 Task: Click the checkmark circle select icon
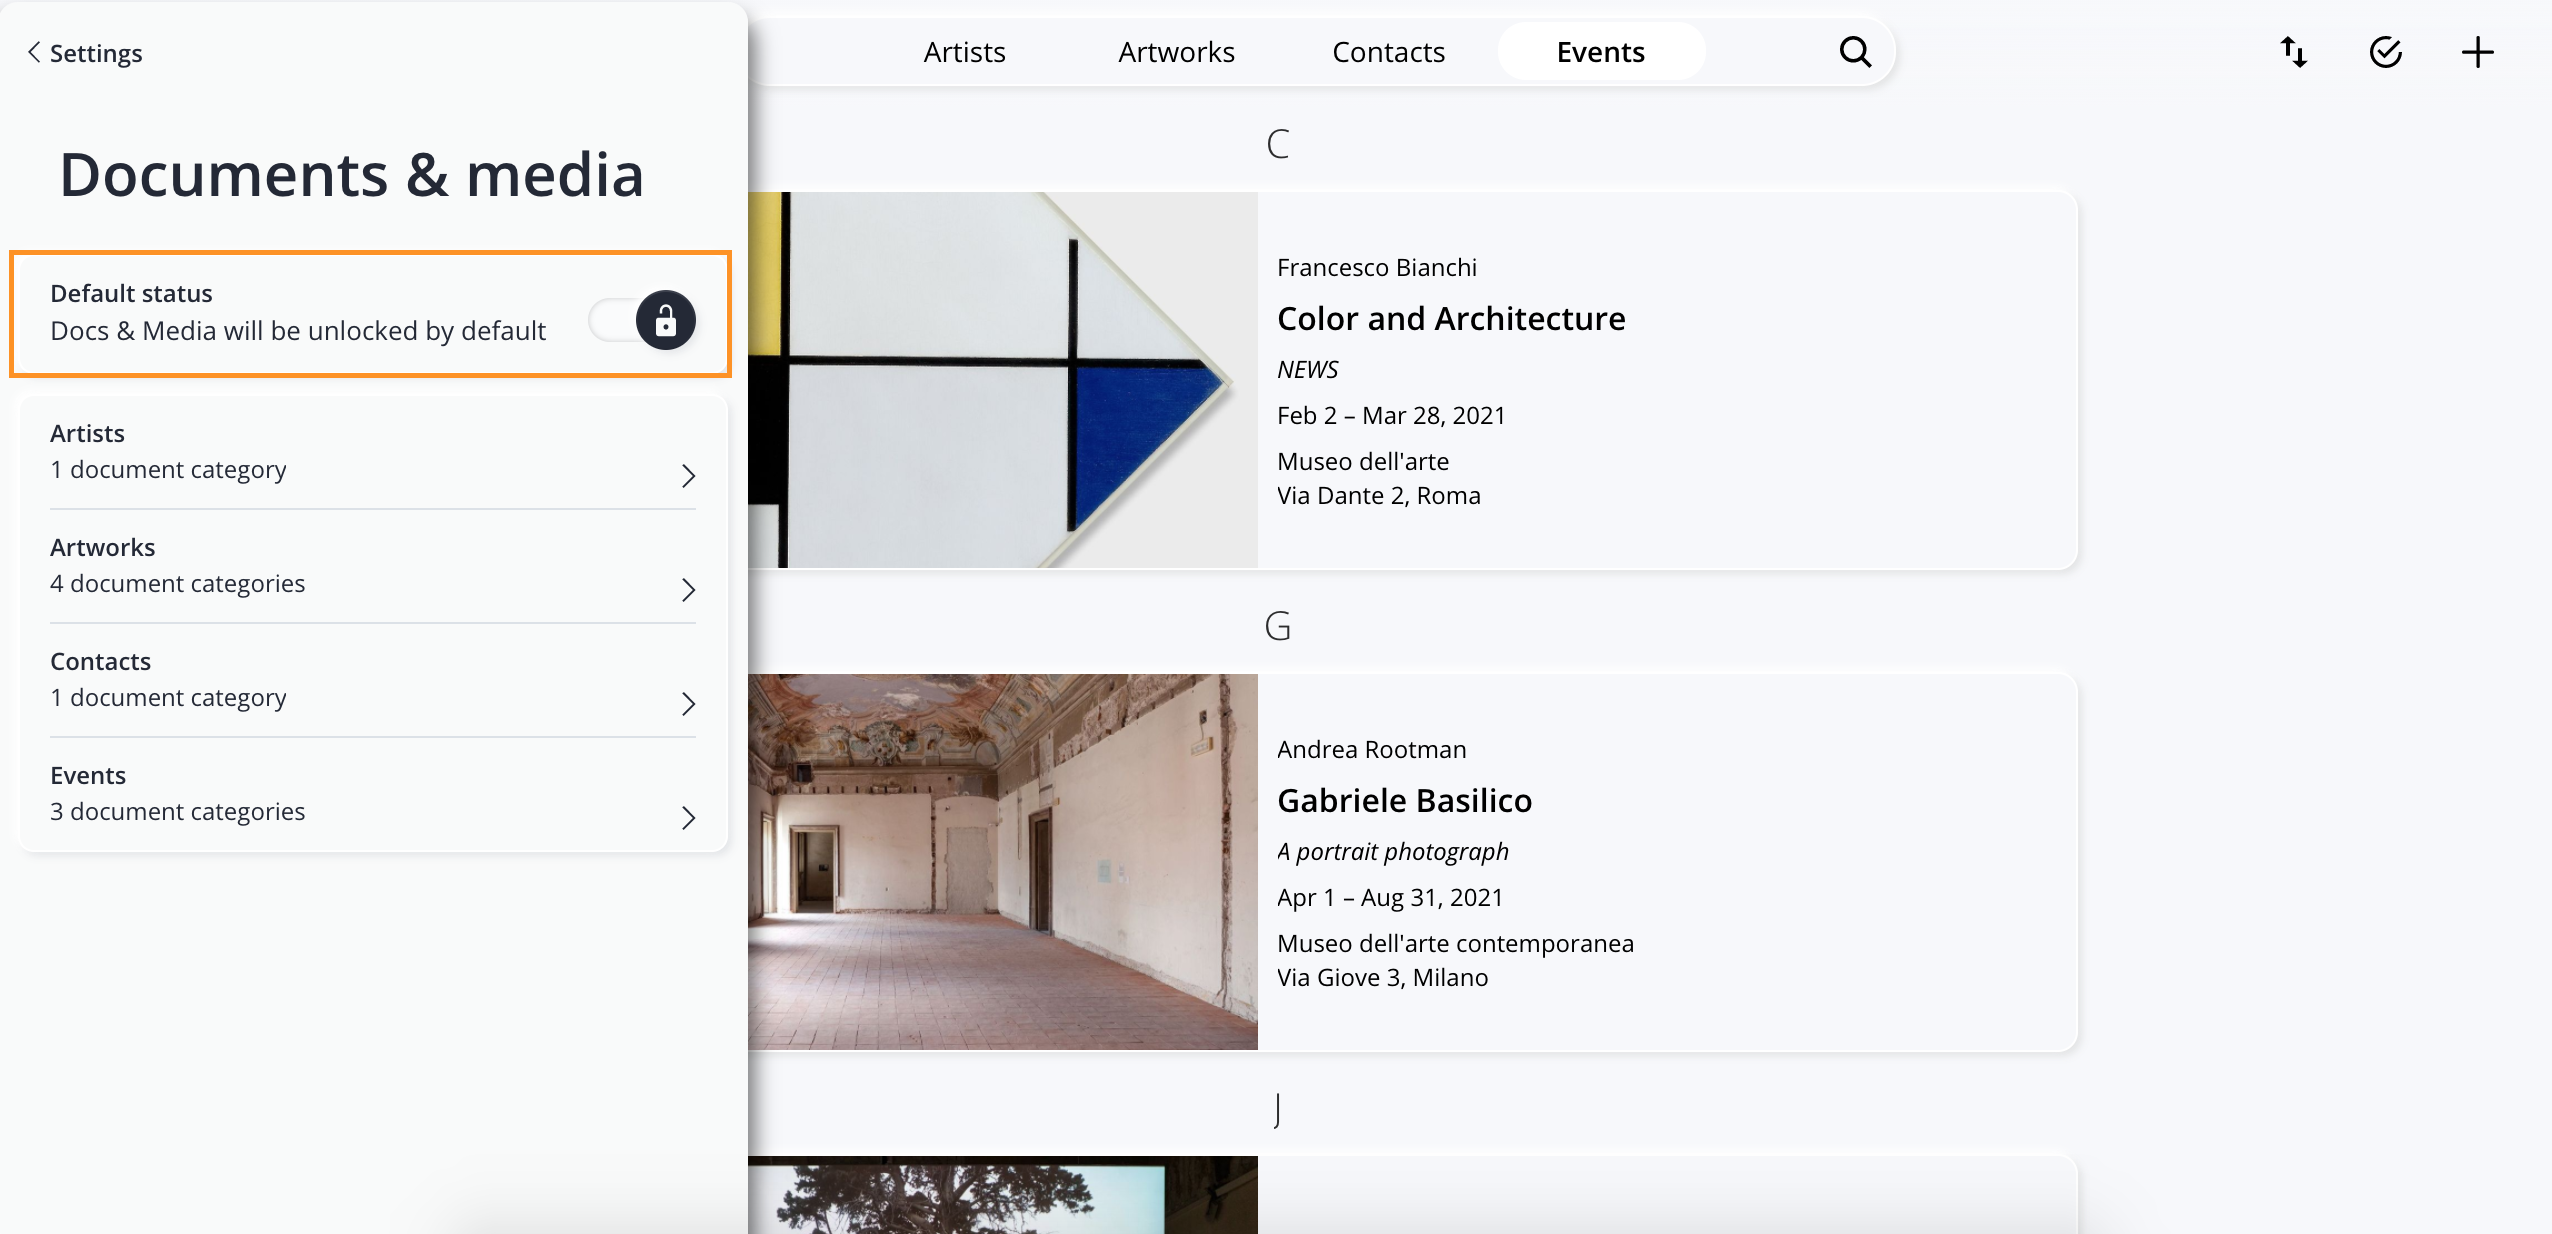(x=2386, y=52)
